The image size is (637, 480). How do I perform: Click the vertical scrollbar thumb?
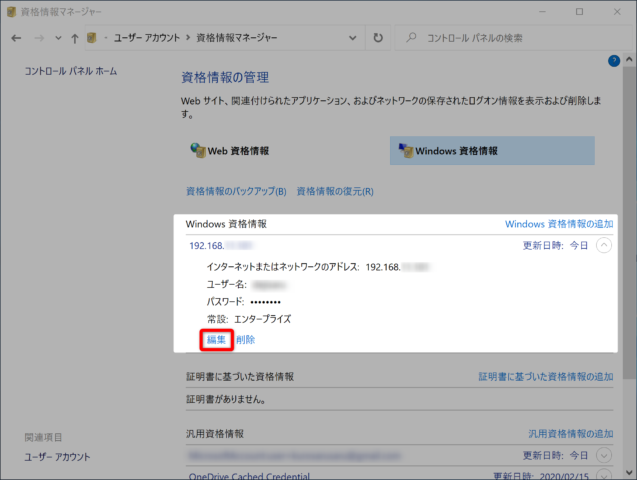[629, 223]
